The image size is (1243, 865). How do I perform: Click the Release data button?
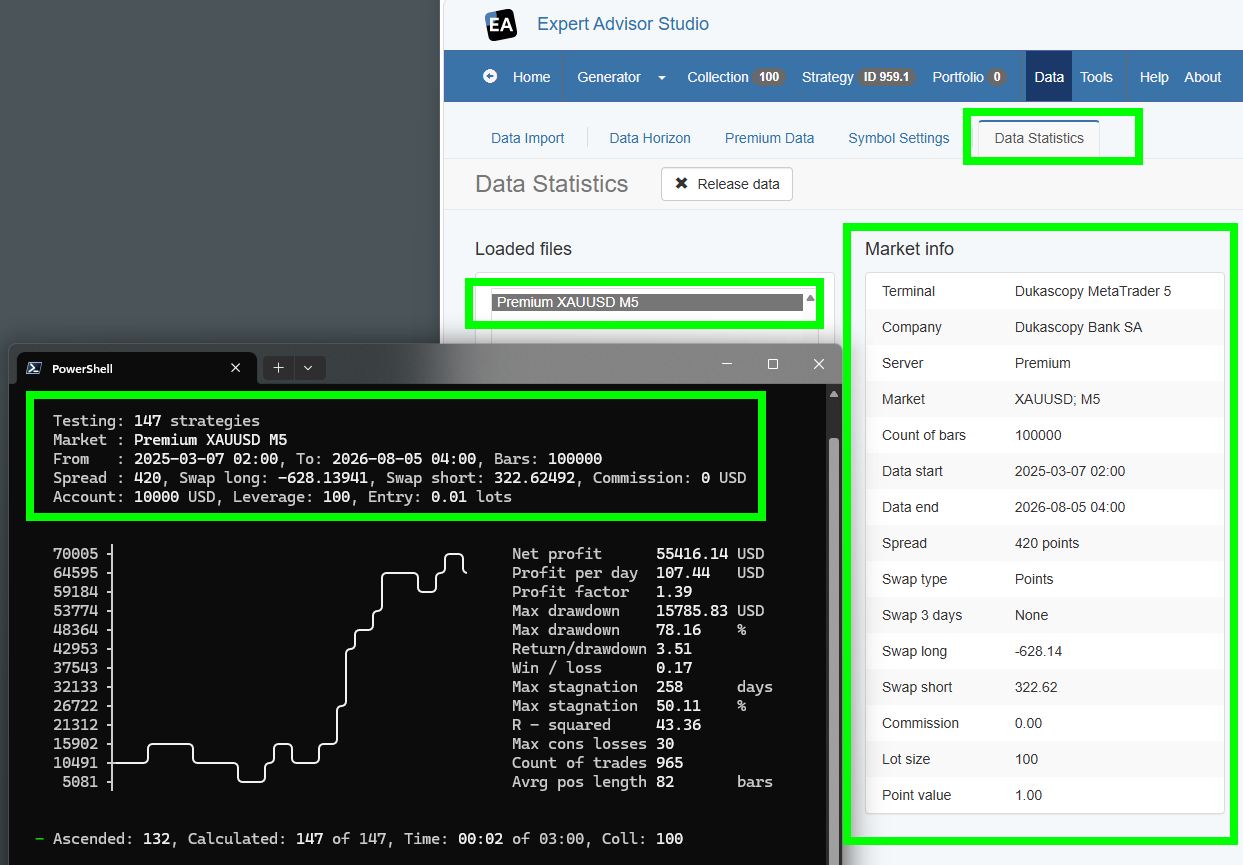727,184
